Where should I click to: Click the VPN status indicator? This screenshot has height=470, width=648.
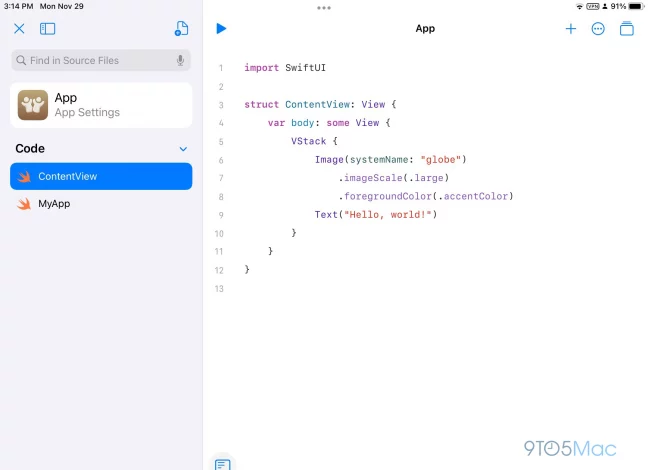coord(593,6)
